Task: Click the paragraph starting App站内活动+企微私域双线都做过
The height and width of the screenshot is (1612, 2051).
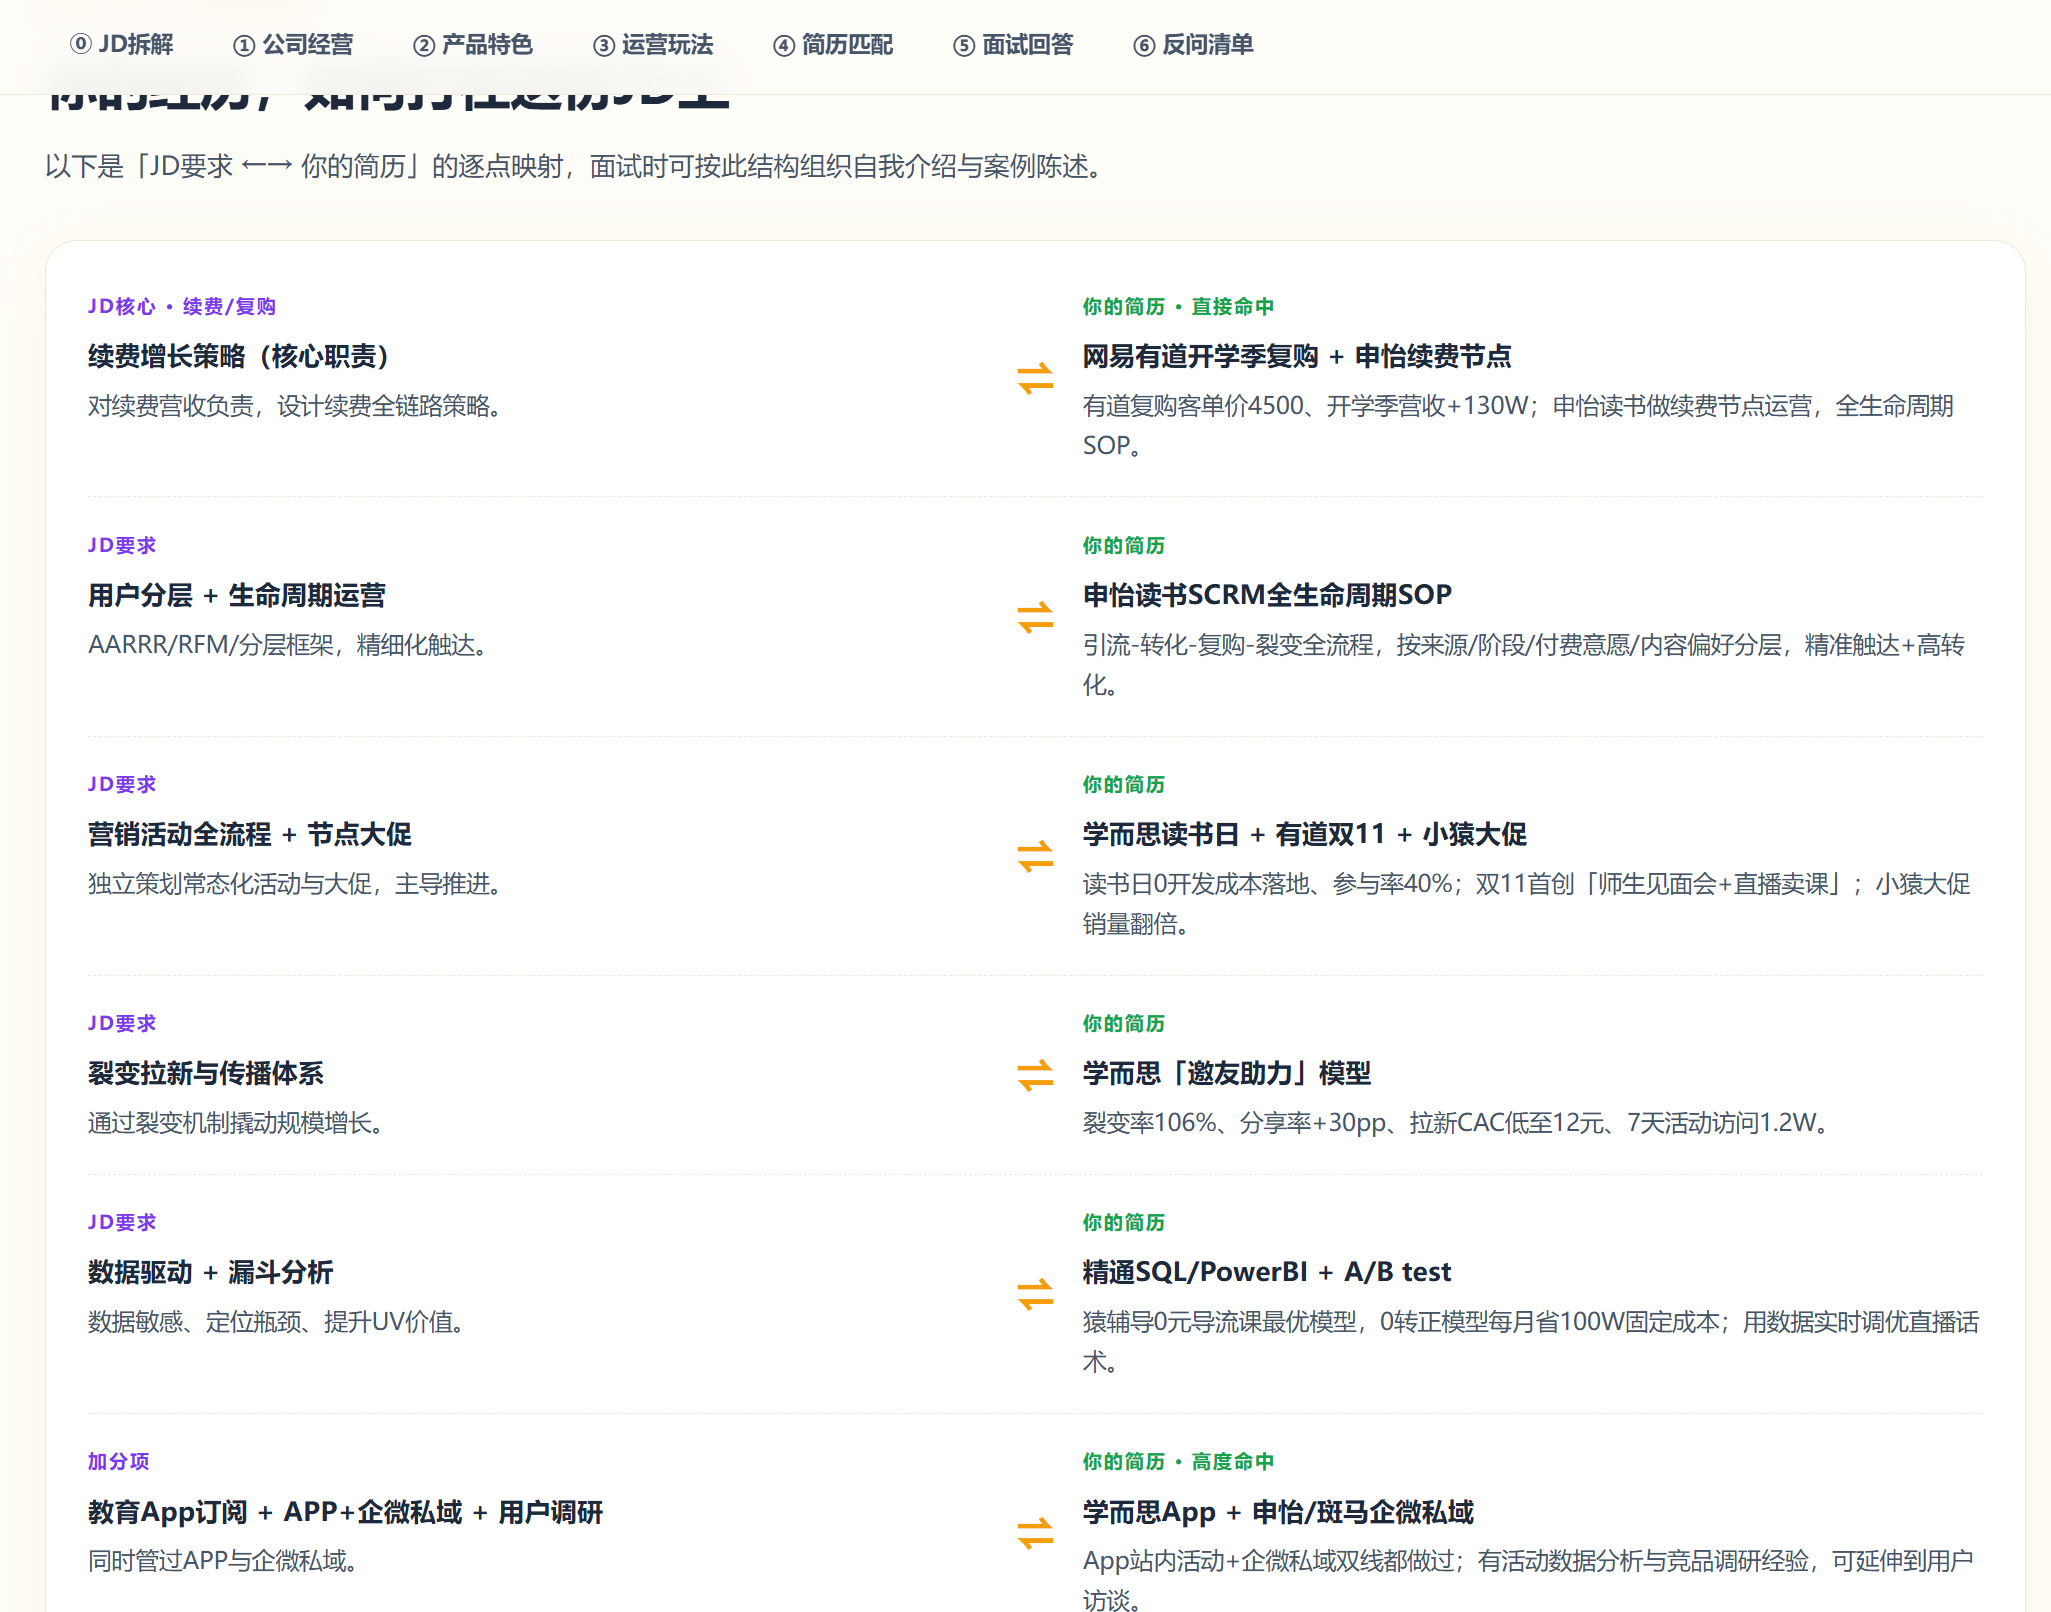Action: coord(1528,1579)
